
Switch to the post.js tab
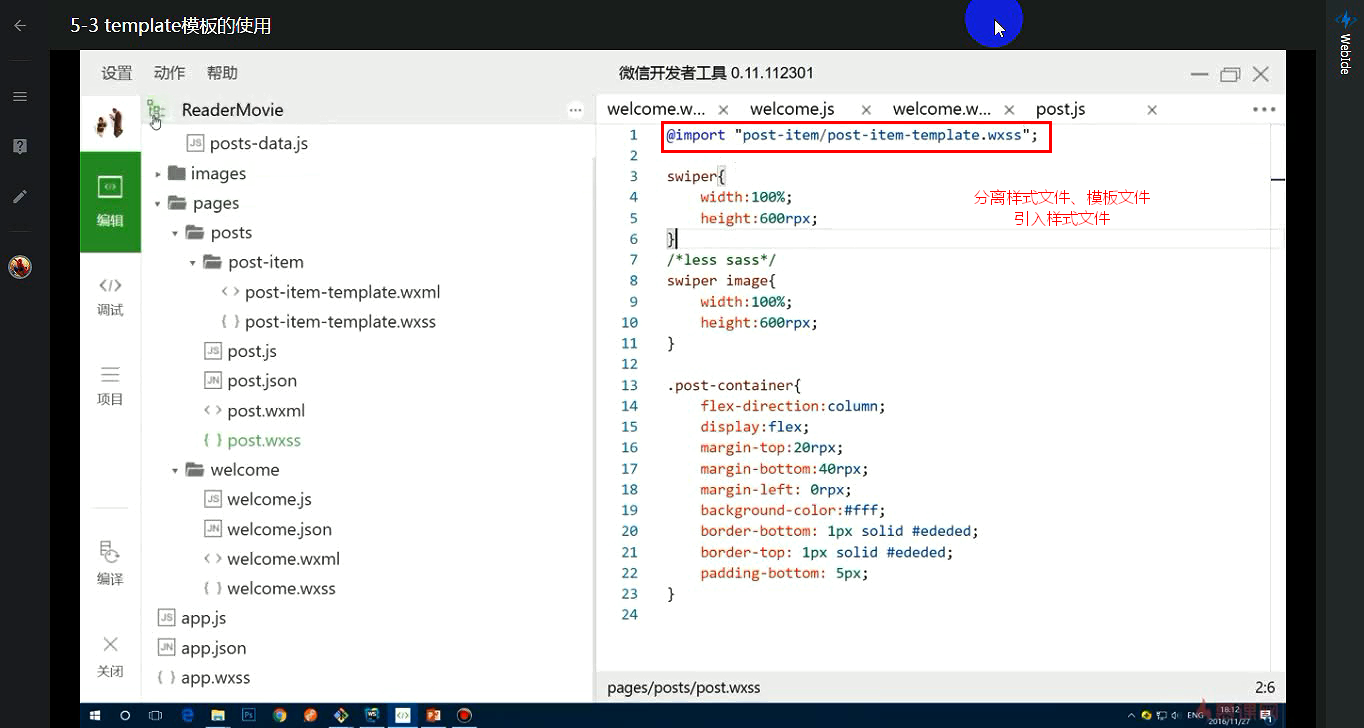(1061, 109)
